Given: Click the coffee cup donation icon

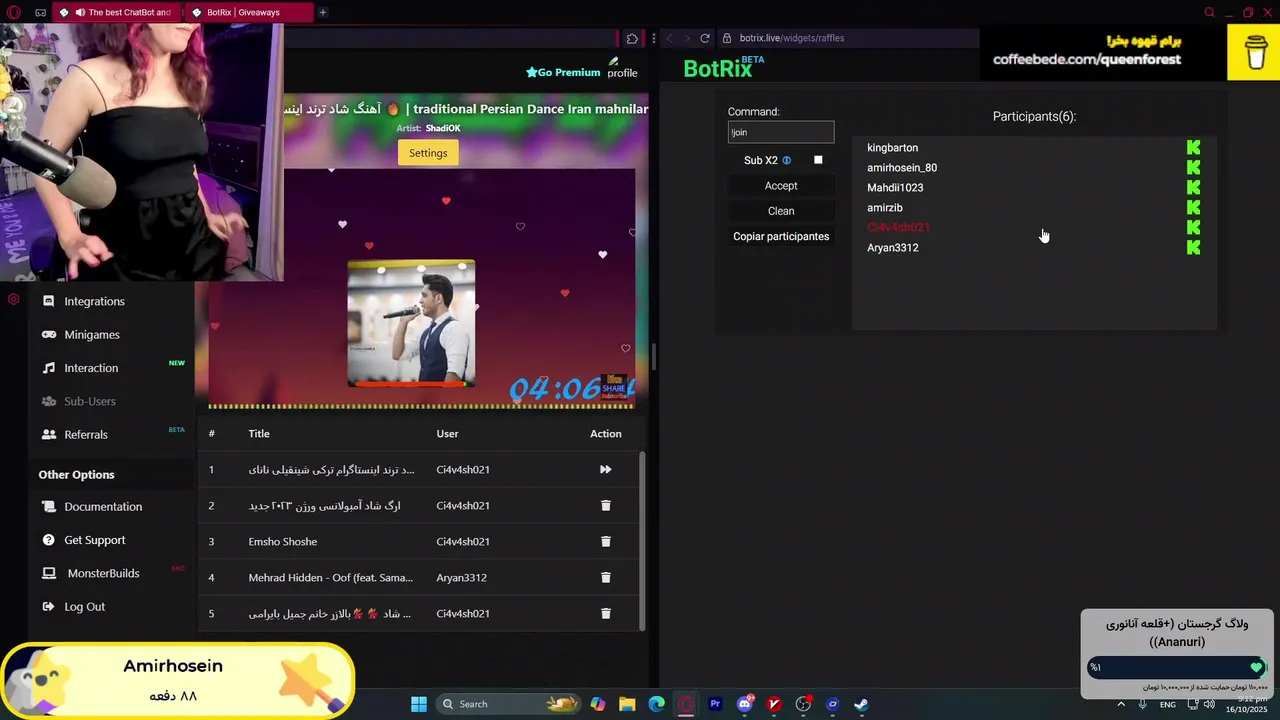Looking at the screenshot, I should (1255, 52).
